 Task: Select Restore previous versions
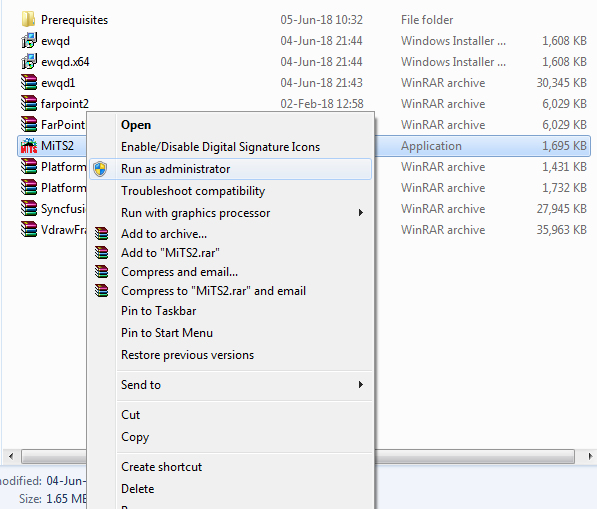click(187, 355)
